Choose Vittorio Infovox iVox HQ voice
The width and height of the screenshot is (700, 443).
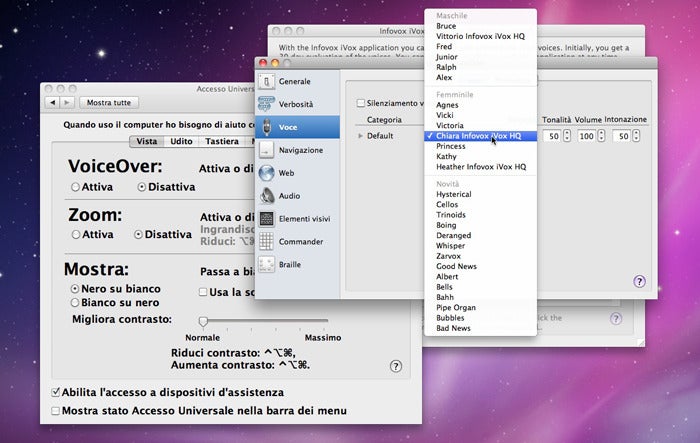[480, 36]
